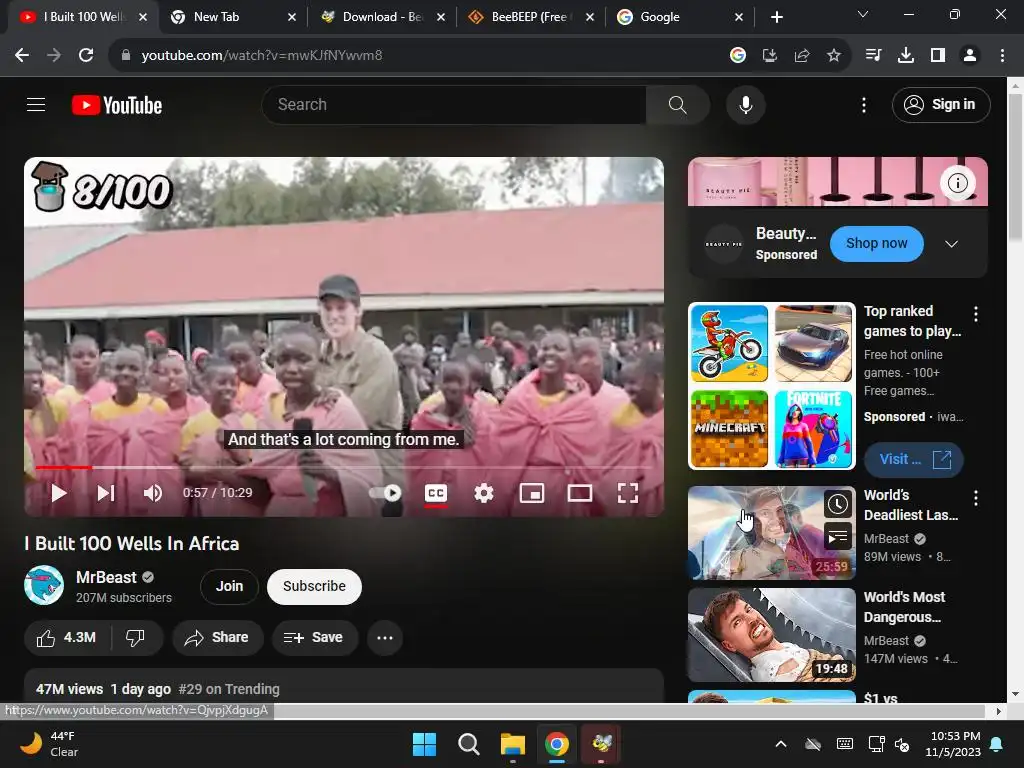Open media controls icon in toolbar
The image size is (1024, 768).
[873, 56]
